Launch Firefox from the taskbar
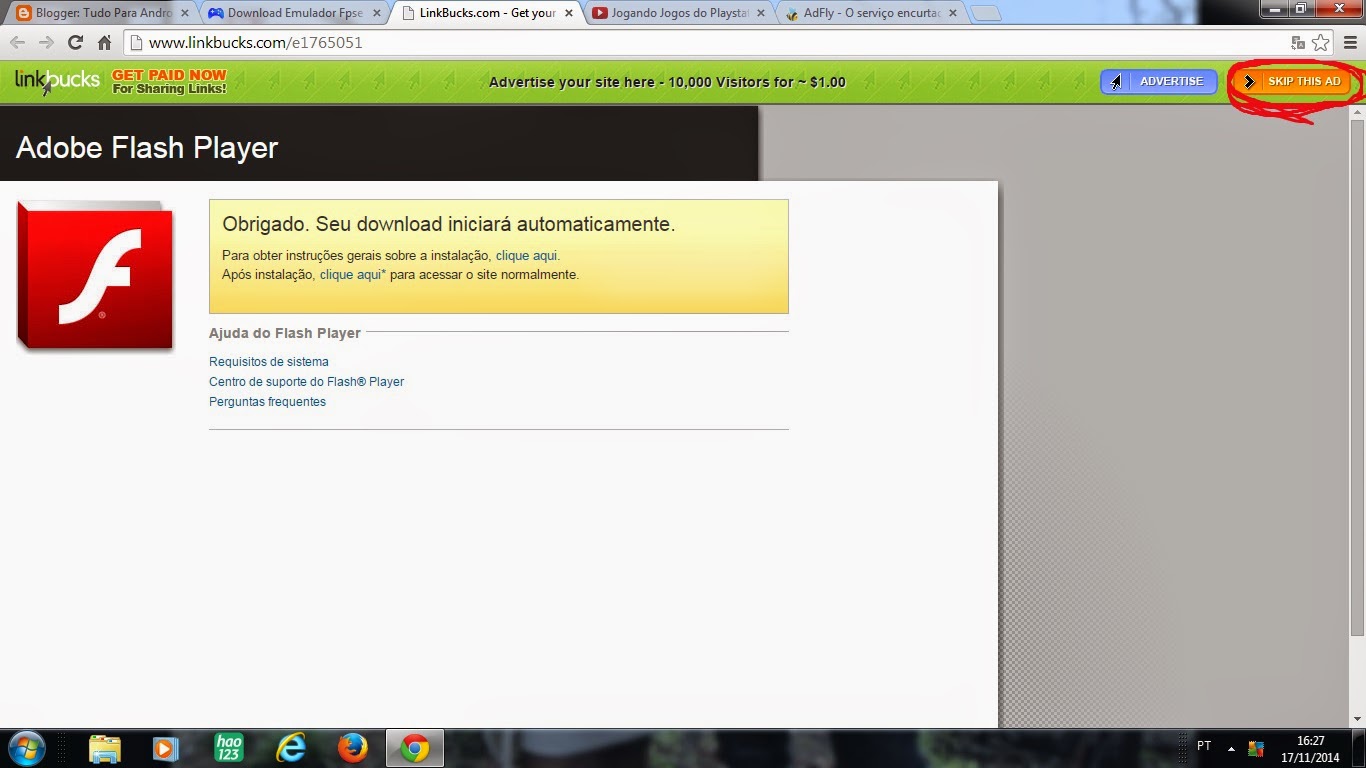This screenshot has width=1366, height=768. point(352,748)
